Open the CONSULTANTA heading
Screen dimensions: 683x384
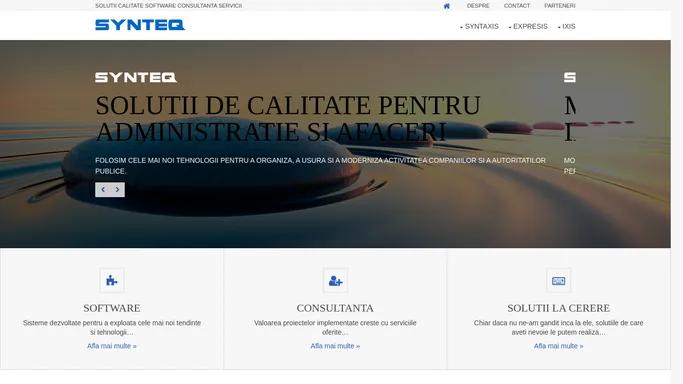click(335, 308)
